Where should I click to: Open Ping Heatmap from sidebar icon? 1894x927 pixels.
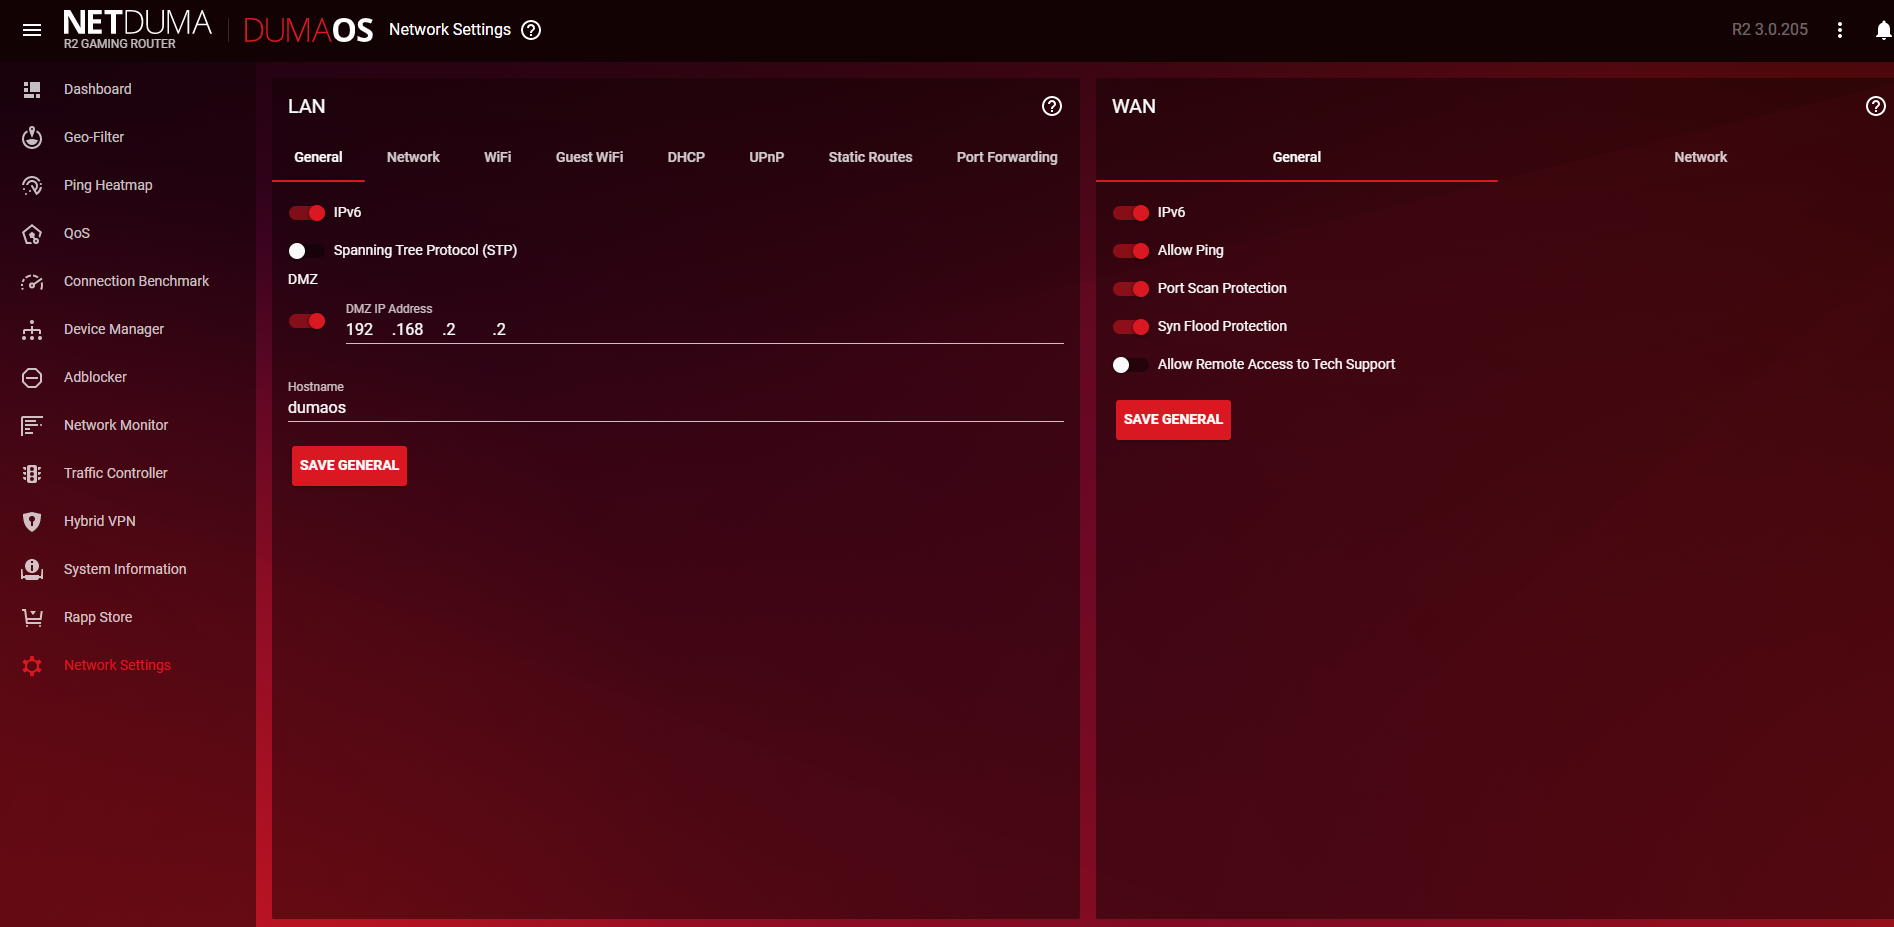click(32, 185)
